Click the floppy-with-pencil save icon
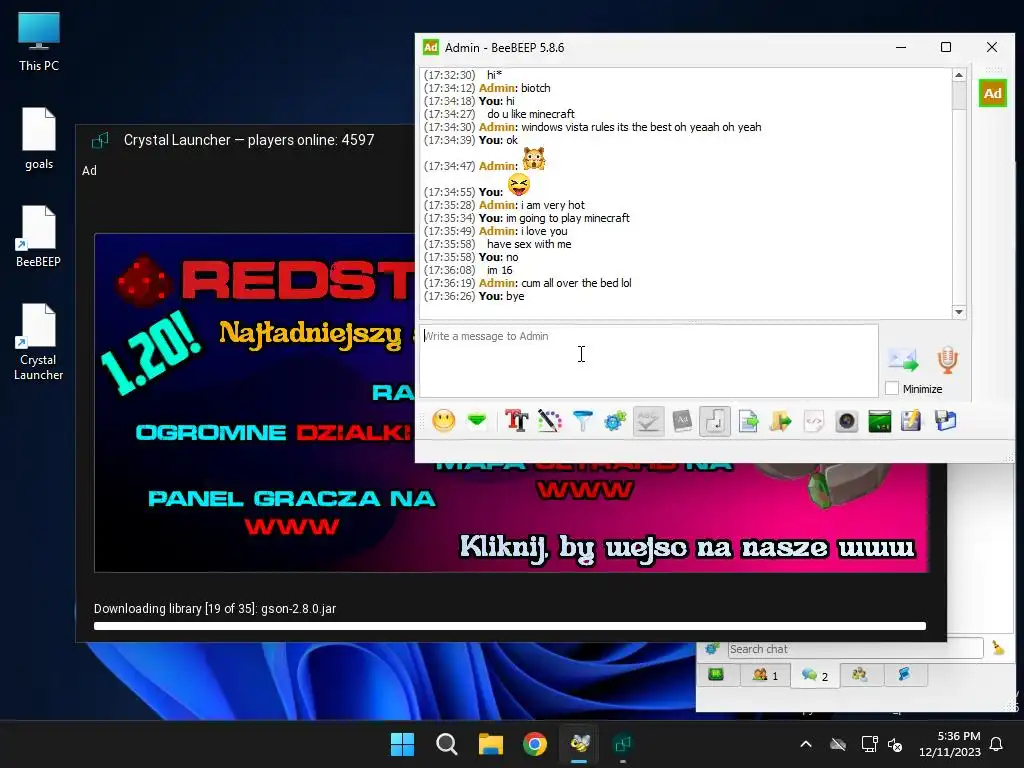This screenshot has width=1024, height=768. (912, 421)
